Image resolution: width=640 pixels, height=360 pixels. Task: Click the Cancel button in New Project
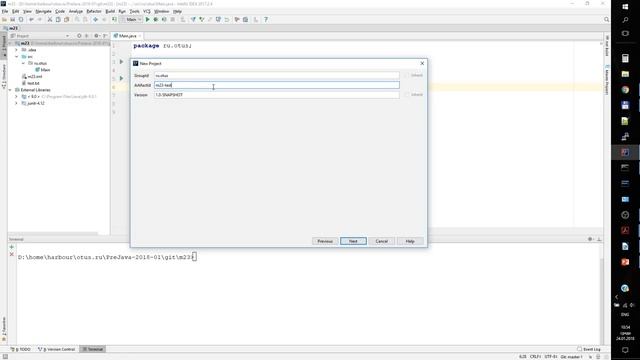[382, 241]
